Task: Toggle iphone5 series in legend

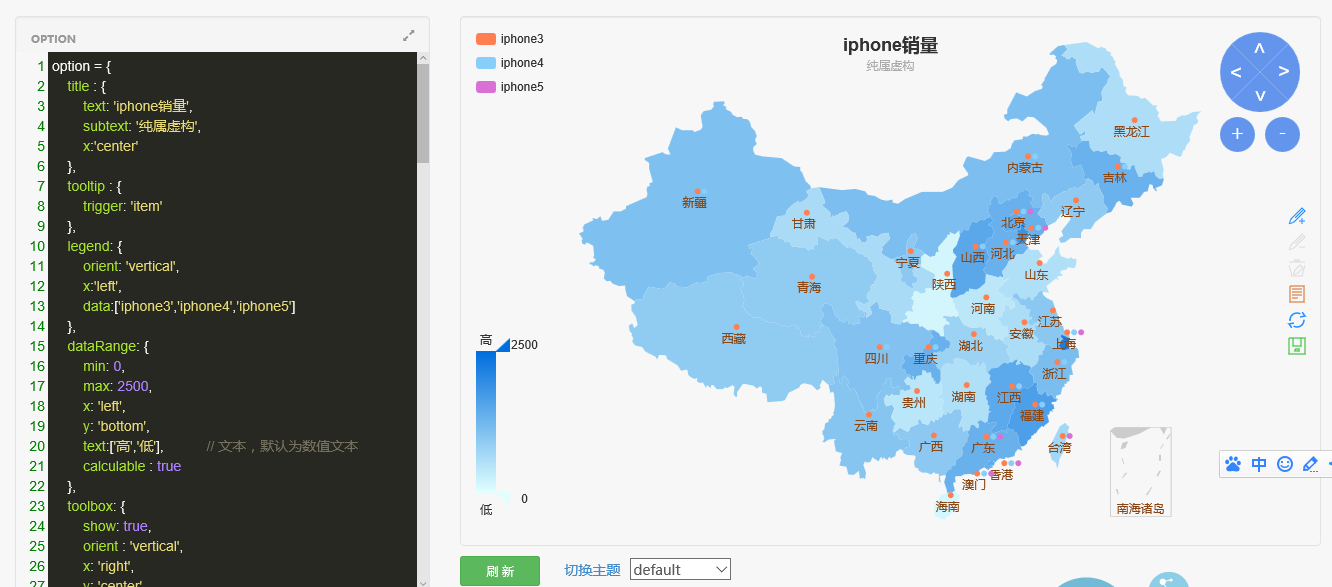Action: coord(510,87)
